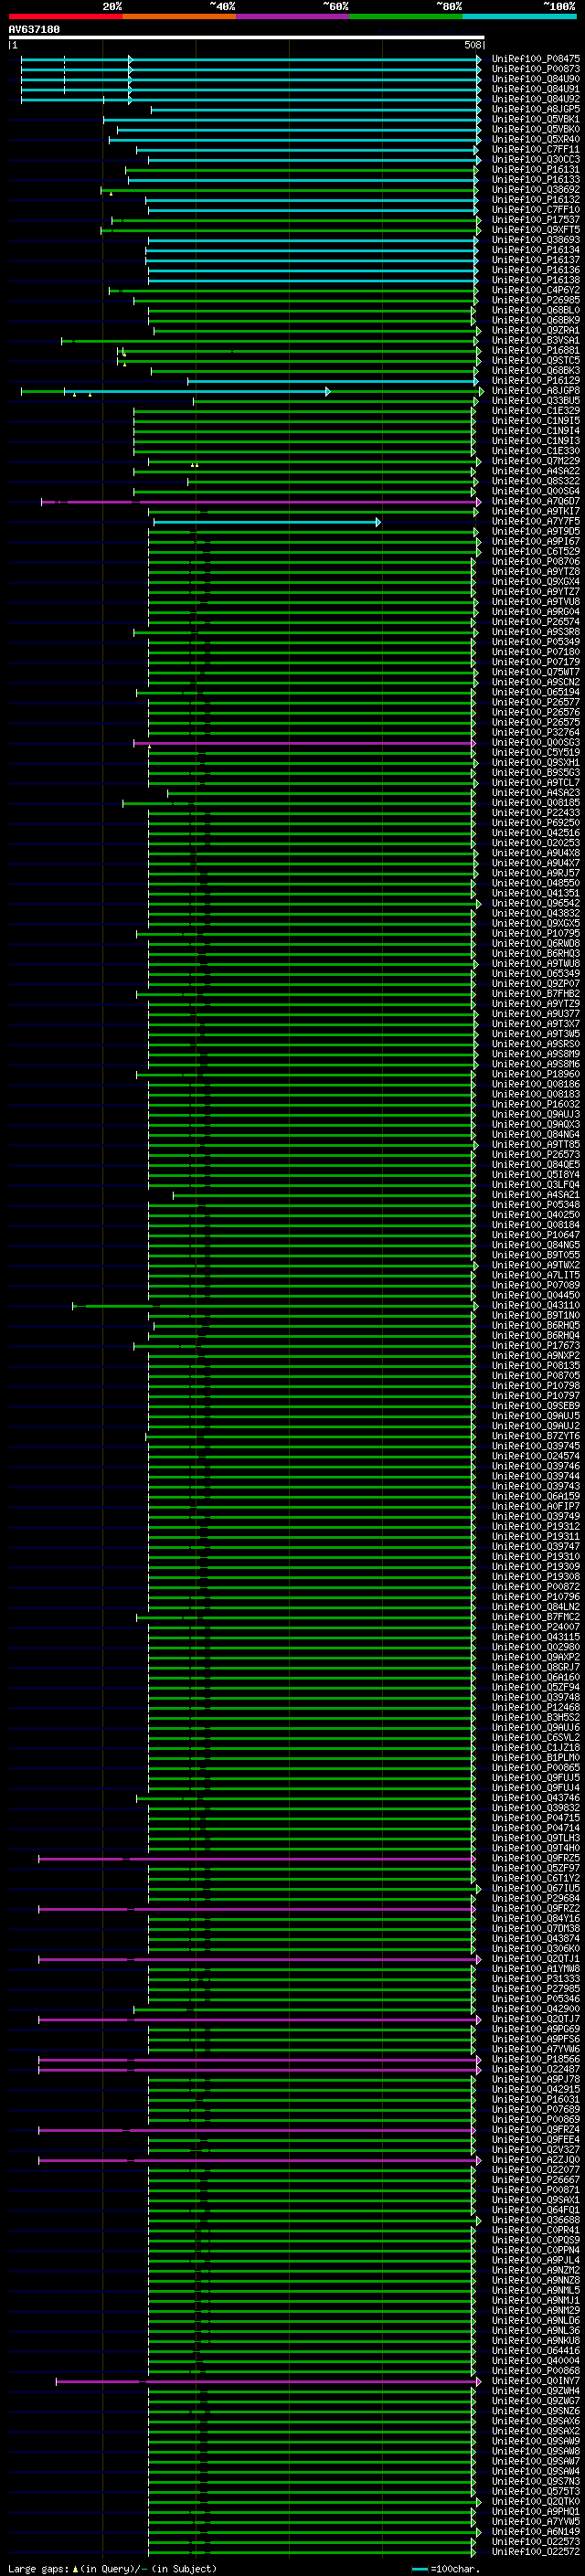
Task: Open hit UniRef100_Q7M229
Action: 536,461
